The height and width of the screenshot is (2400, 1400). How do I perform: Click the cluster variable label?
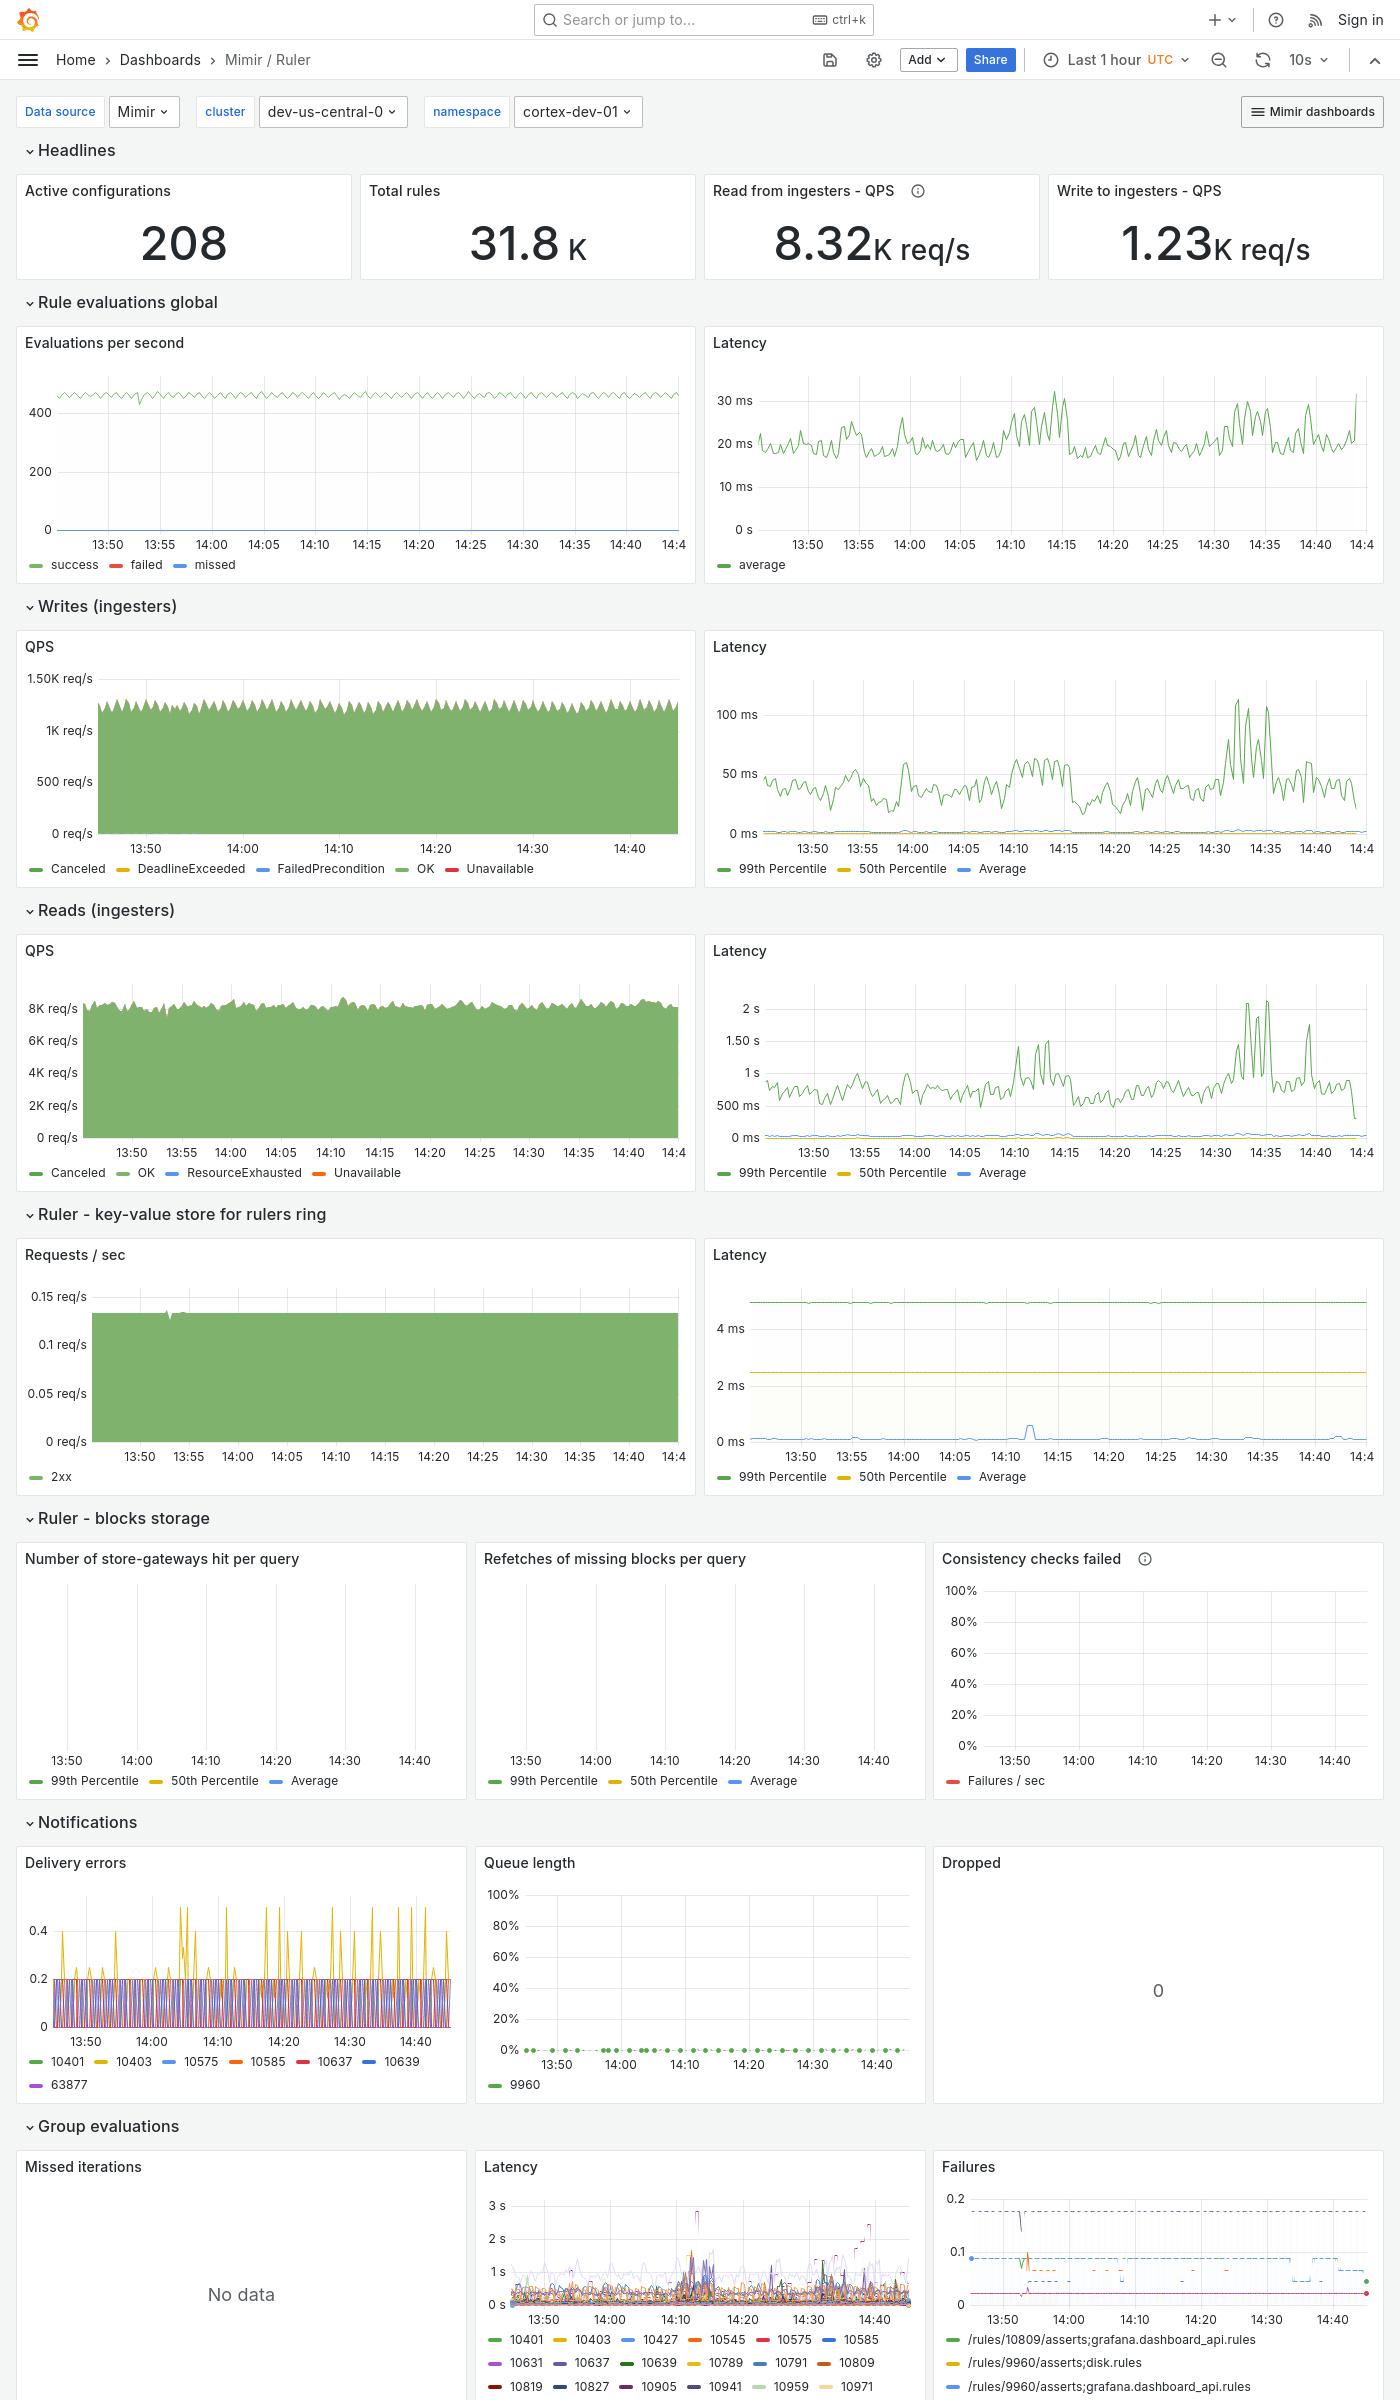[x=225, y=112]
